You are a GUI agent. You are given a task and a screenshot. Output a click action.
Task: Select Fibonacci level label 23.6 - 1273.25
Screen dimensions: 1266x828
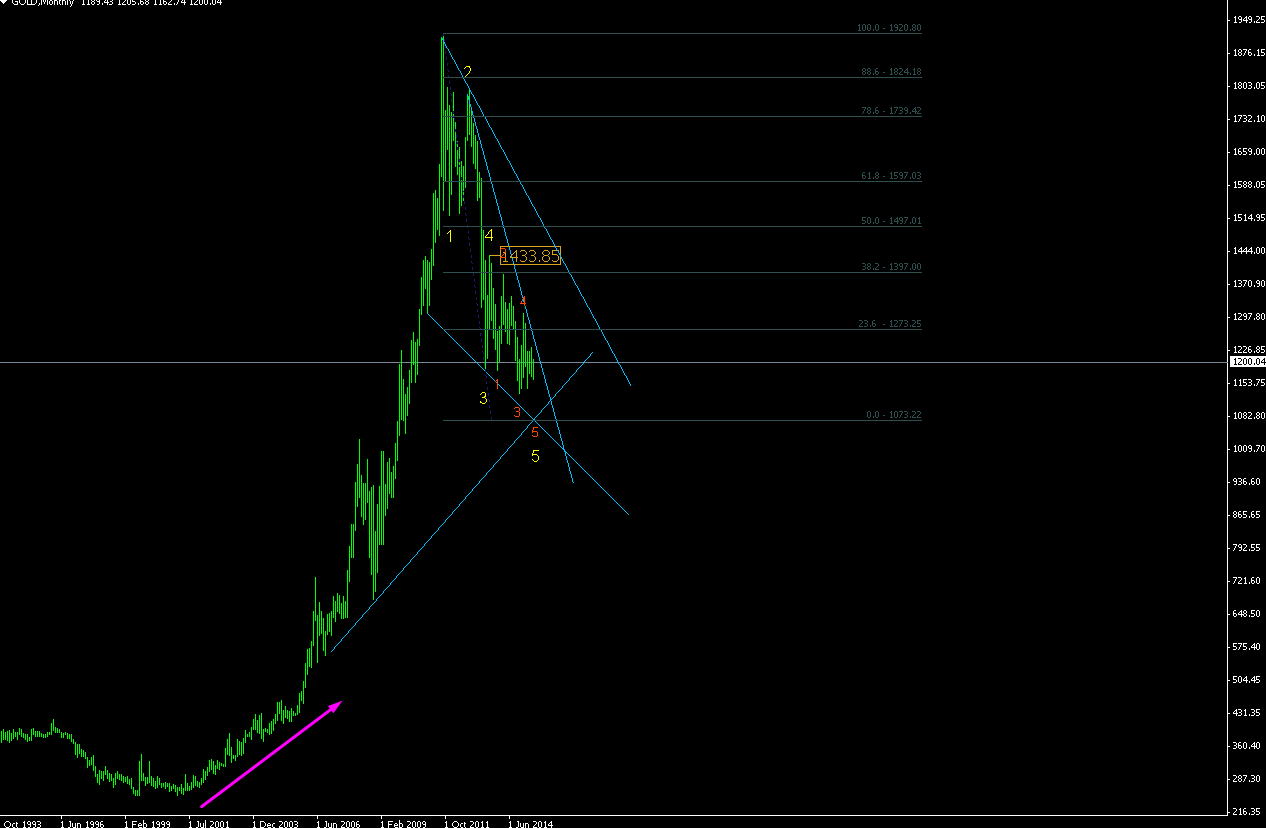(x=889, y=324)
